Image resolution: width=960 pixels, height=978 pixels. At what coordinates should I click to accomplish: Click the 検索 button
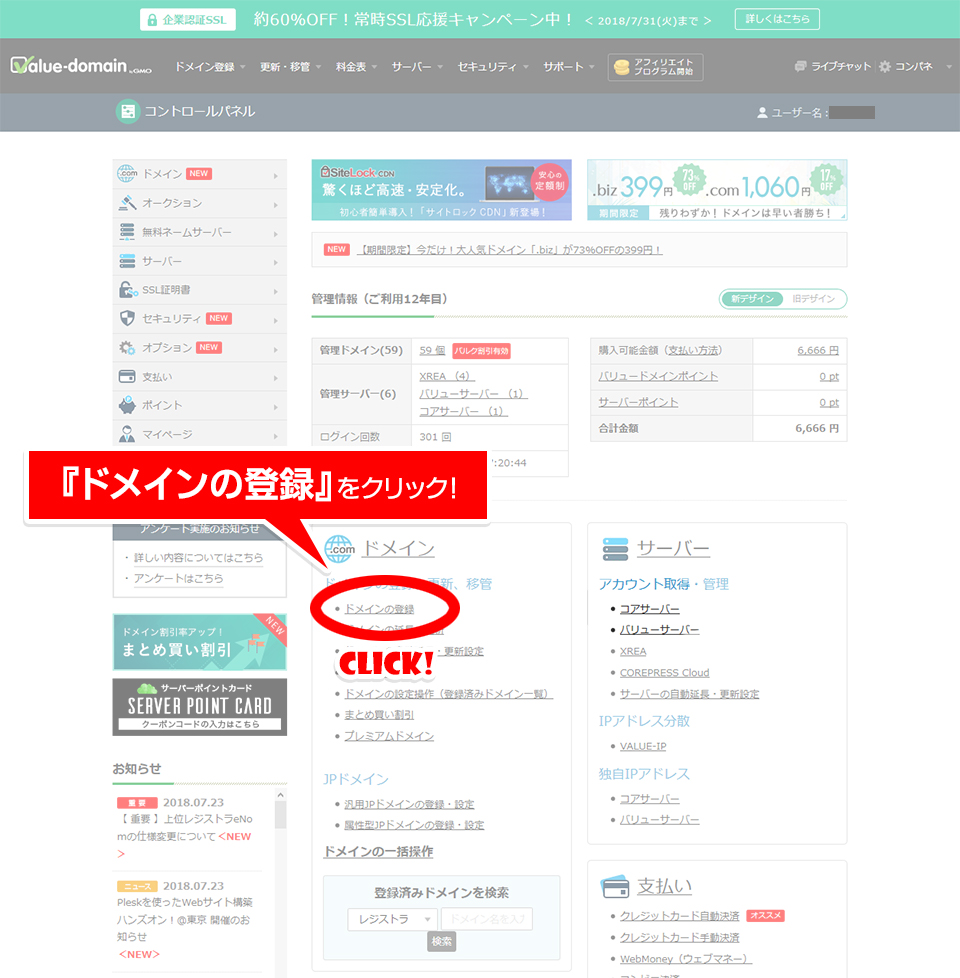442,941
